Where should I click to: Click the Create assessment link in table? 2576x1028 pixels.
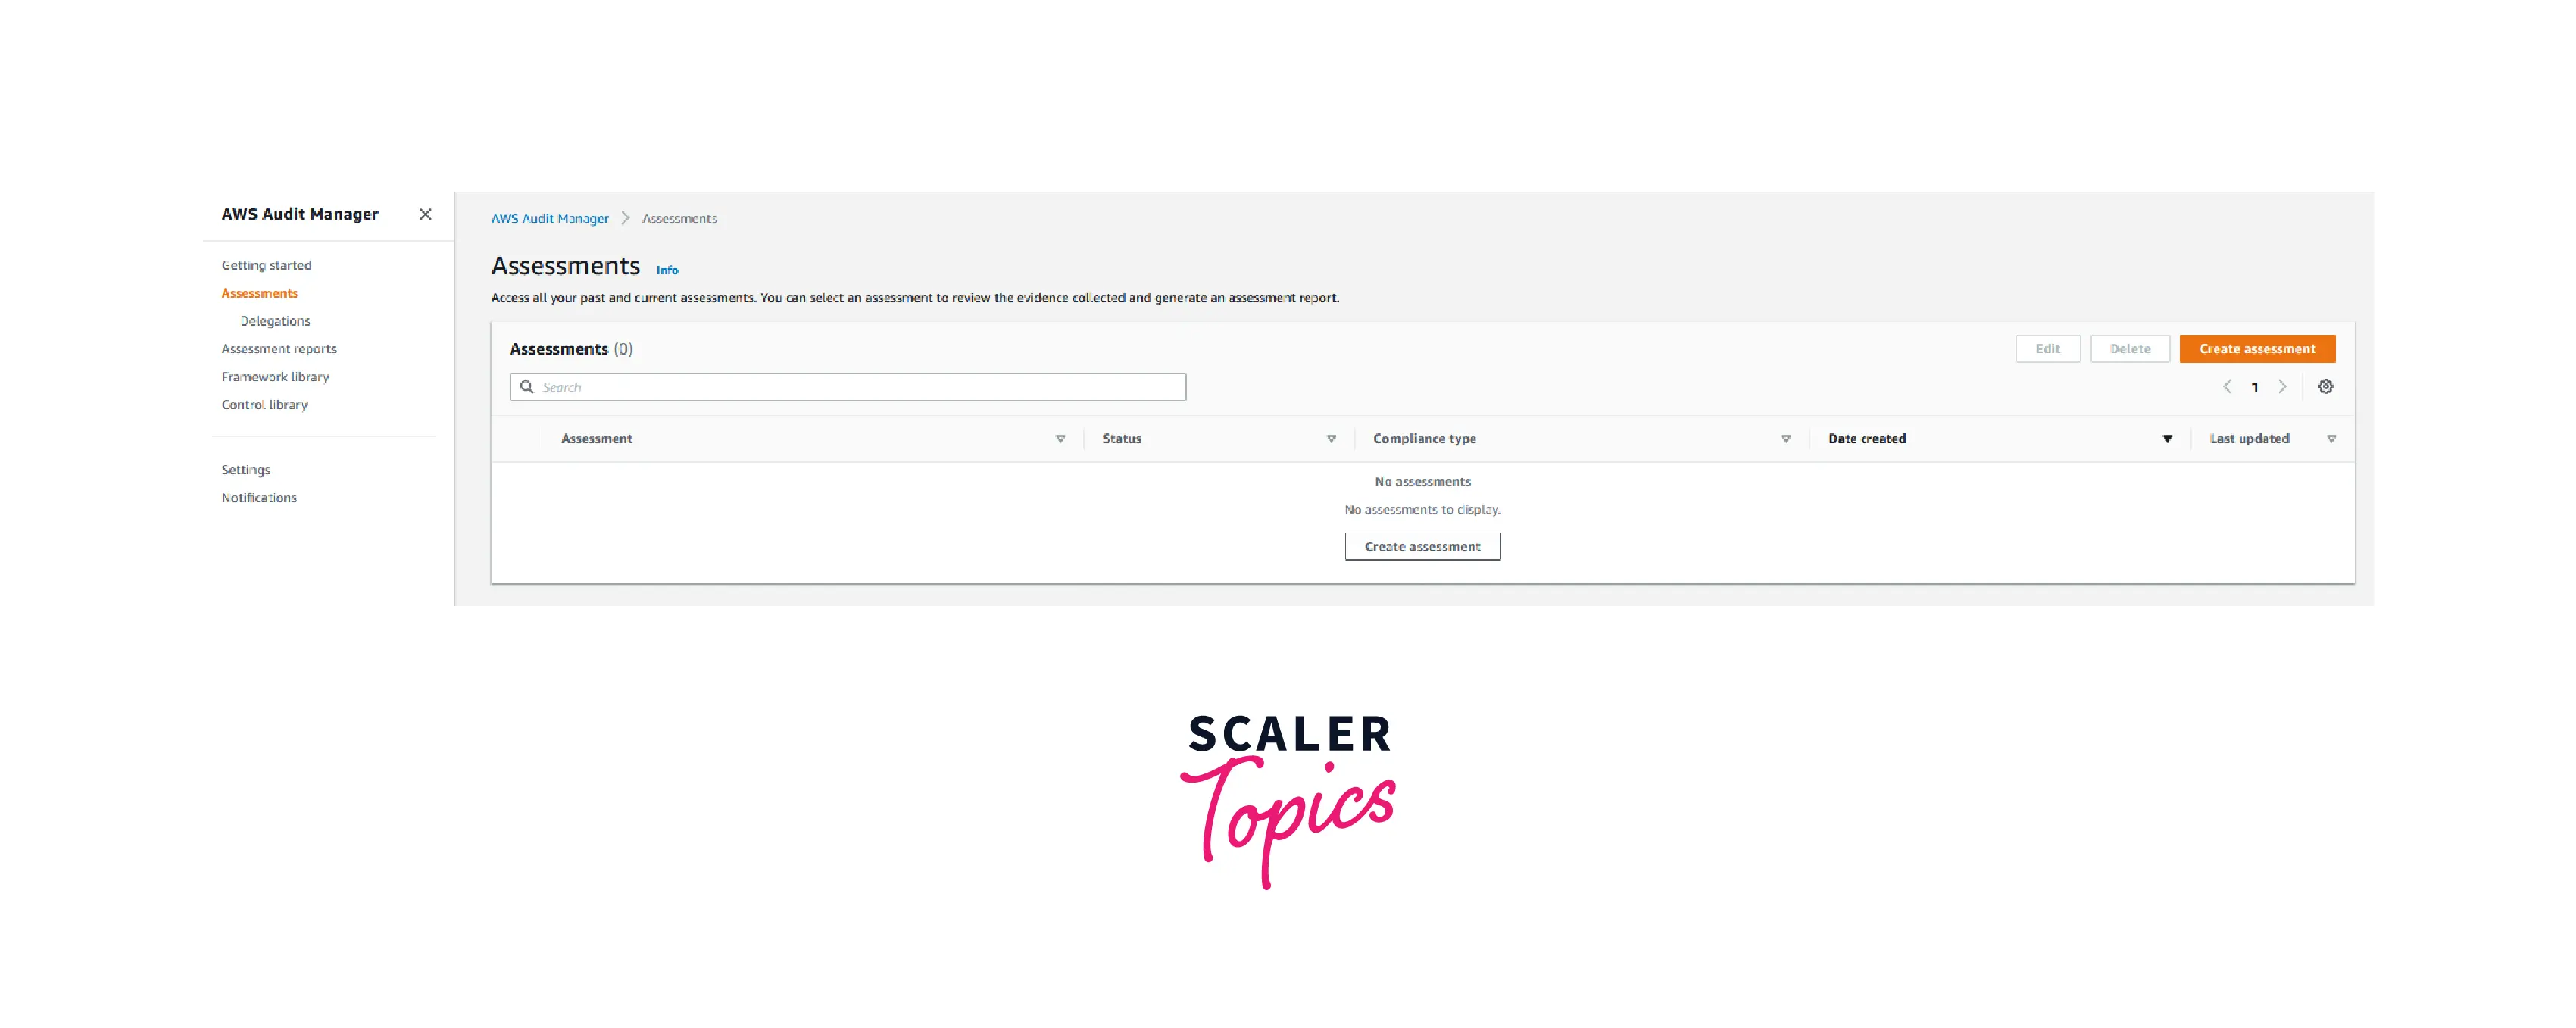tap(1421, 545)
